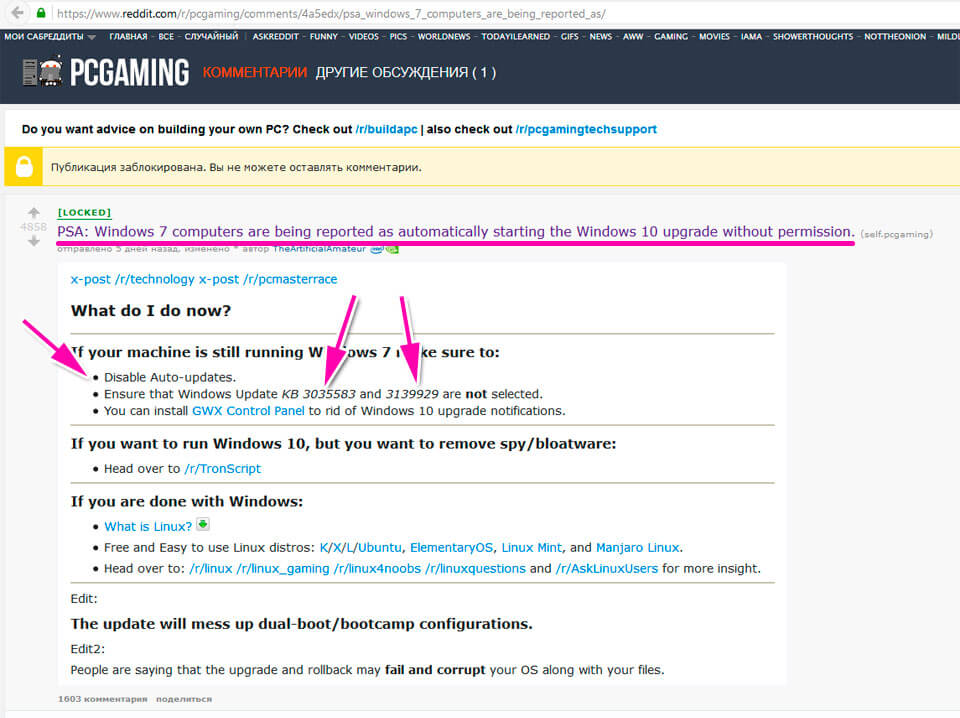Image resolution: width=960 pixels, height=718 pixels.
Task: Open МОИ САБРЕДДИТЫ dropdown
Action: 50,37
